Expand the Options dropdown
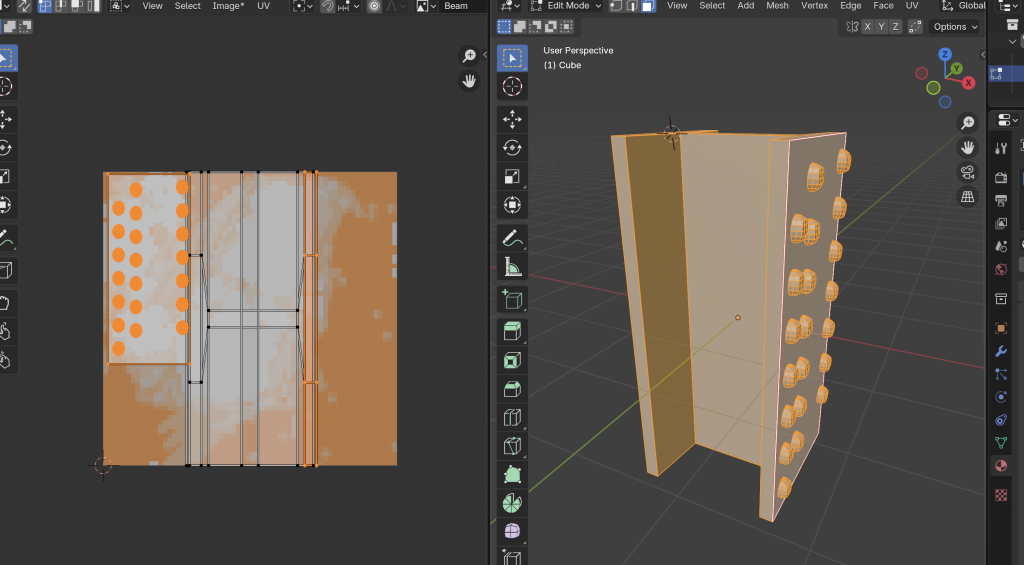 click(955, 27)
